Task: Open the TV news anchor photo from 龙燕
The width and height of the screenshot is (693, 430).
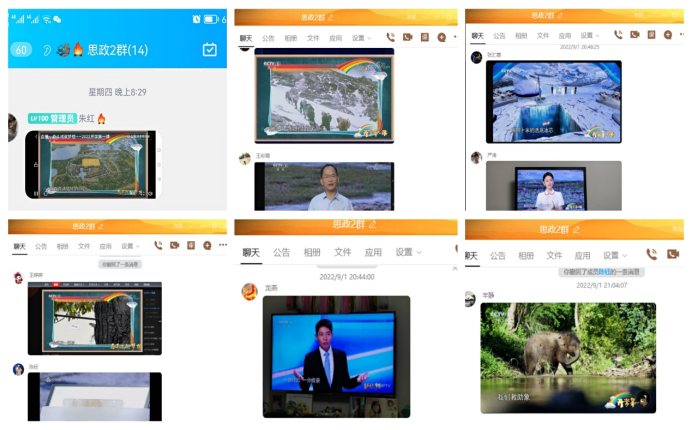Action: coord(336,355)
